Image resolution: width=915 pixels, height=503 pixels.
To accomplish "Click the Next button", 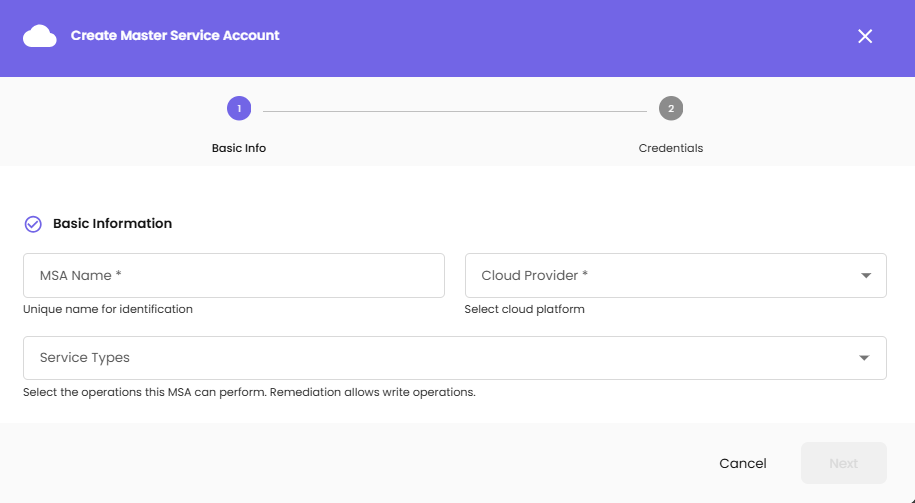I will pos(843,463).
